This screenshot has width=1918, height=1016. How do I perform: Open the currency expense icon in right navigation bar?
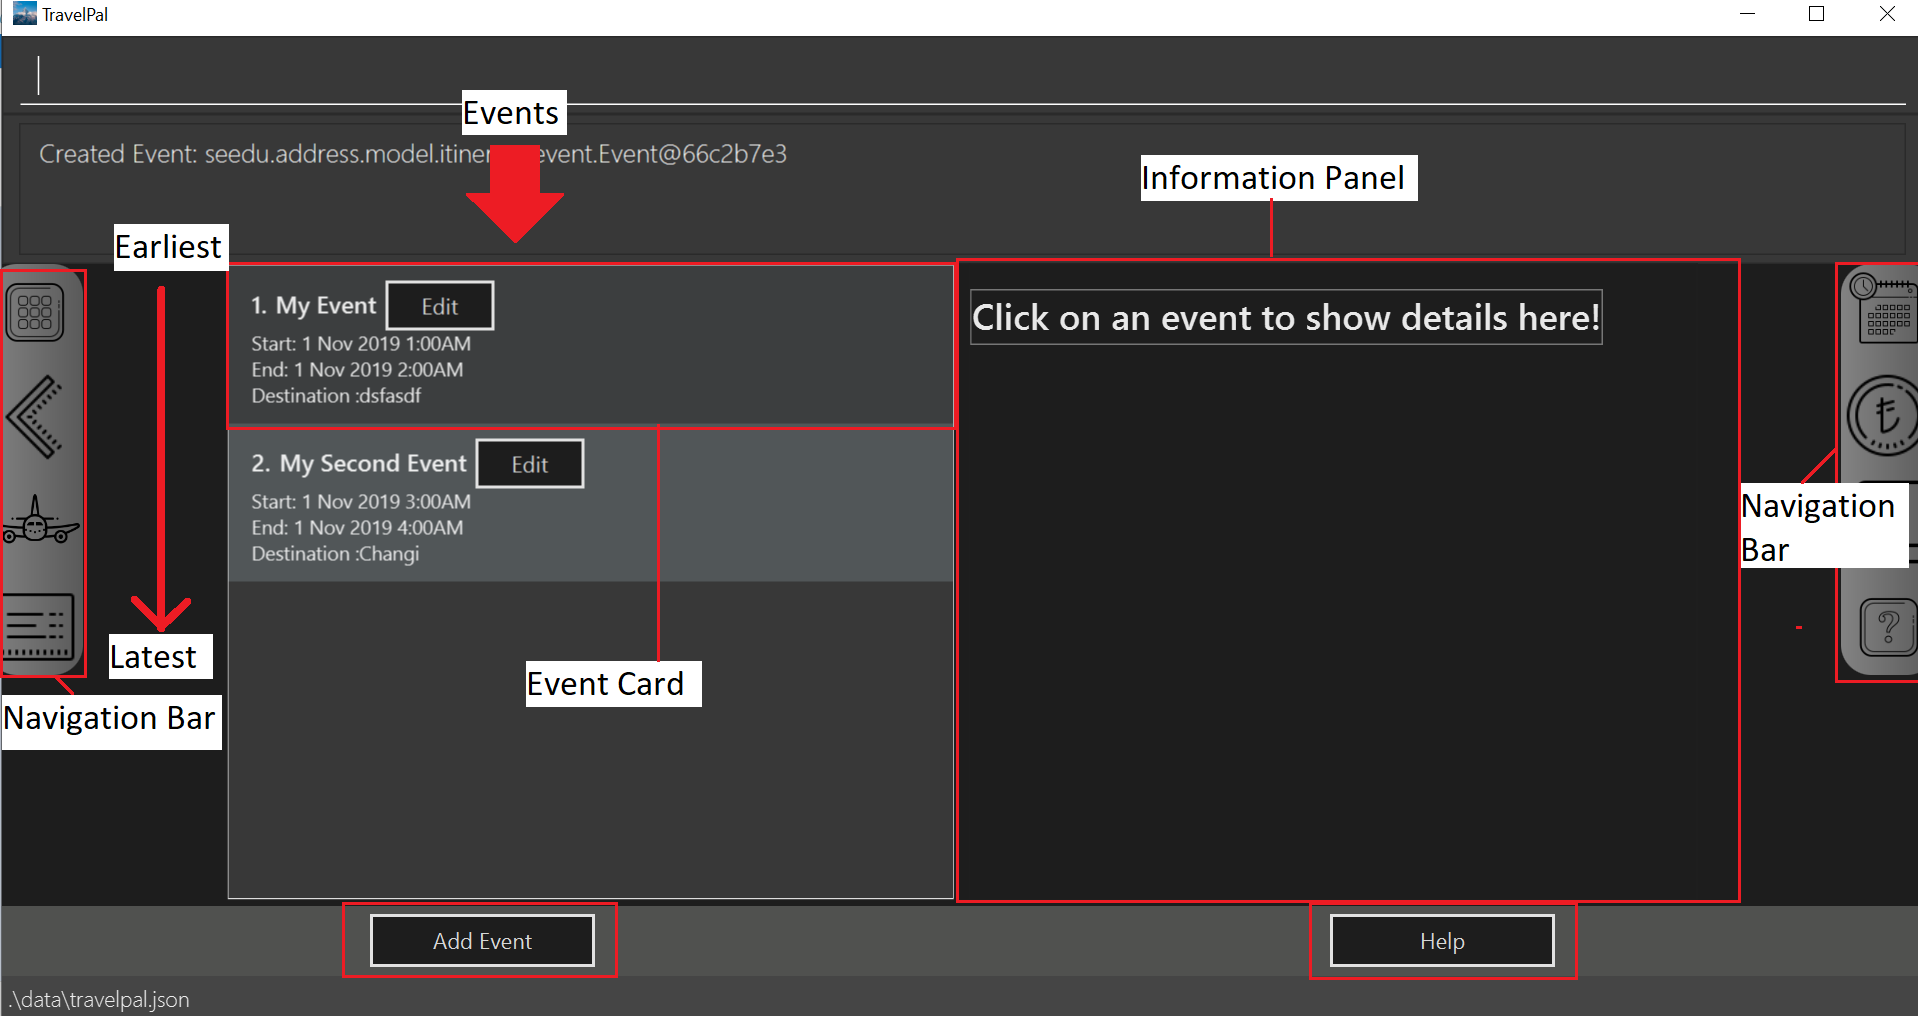point(1882,415)
